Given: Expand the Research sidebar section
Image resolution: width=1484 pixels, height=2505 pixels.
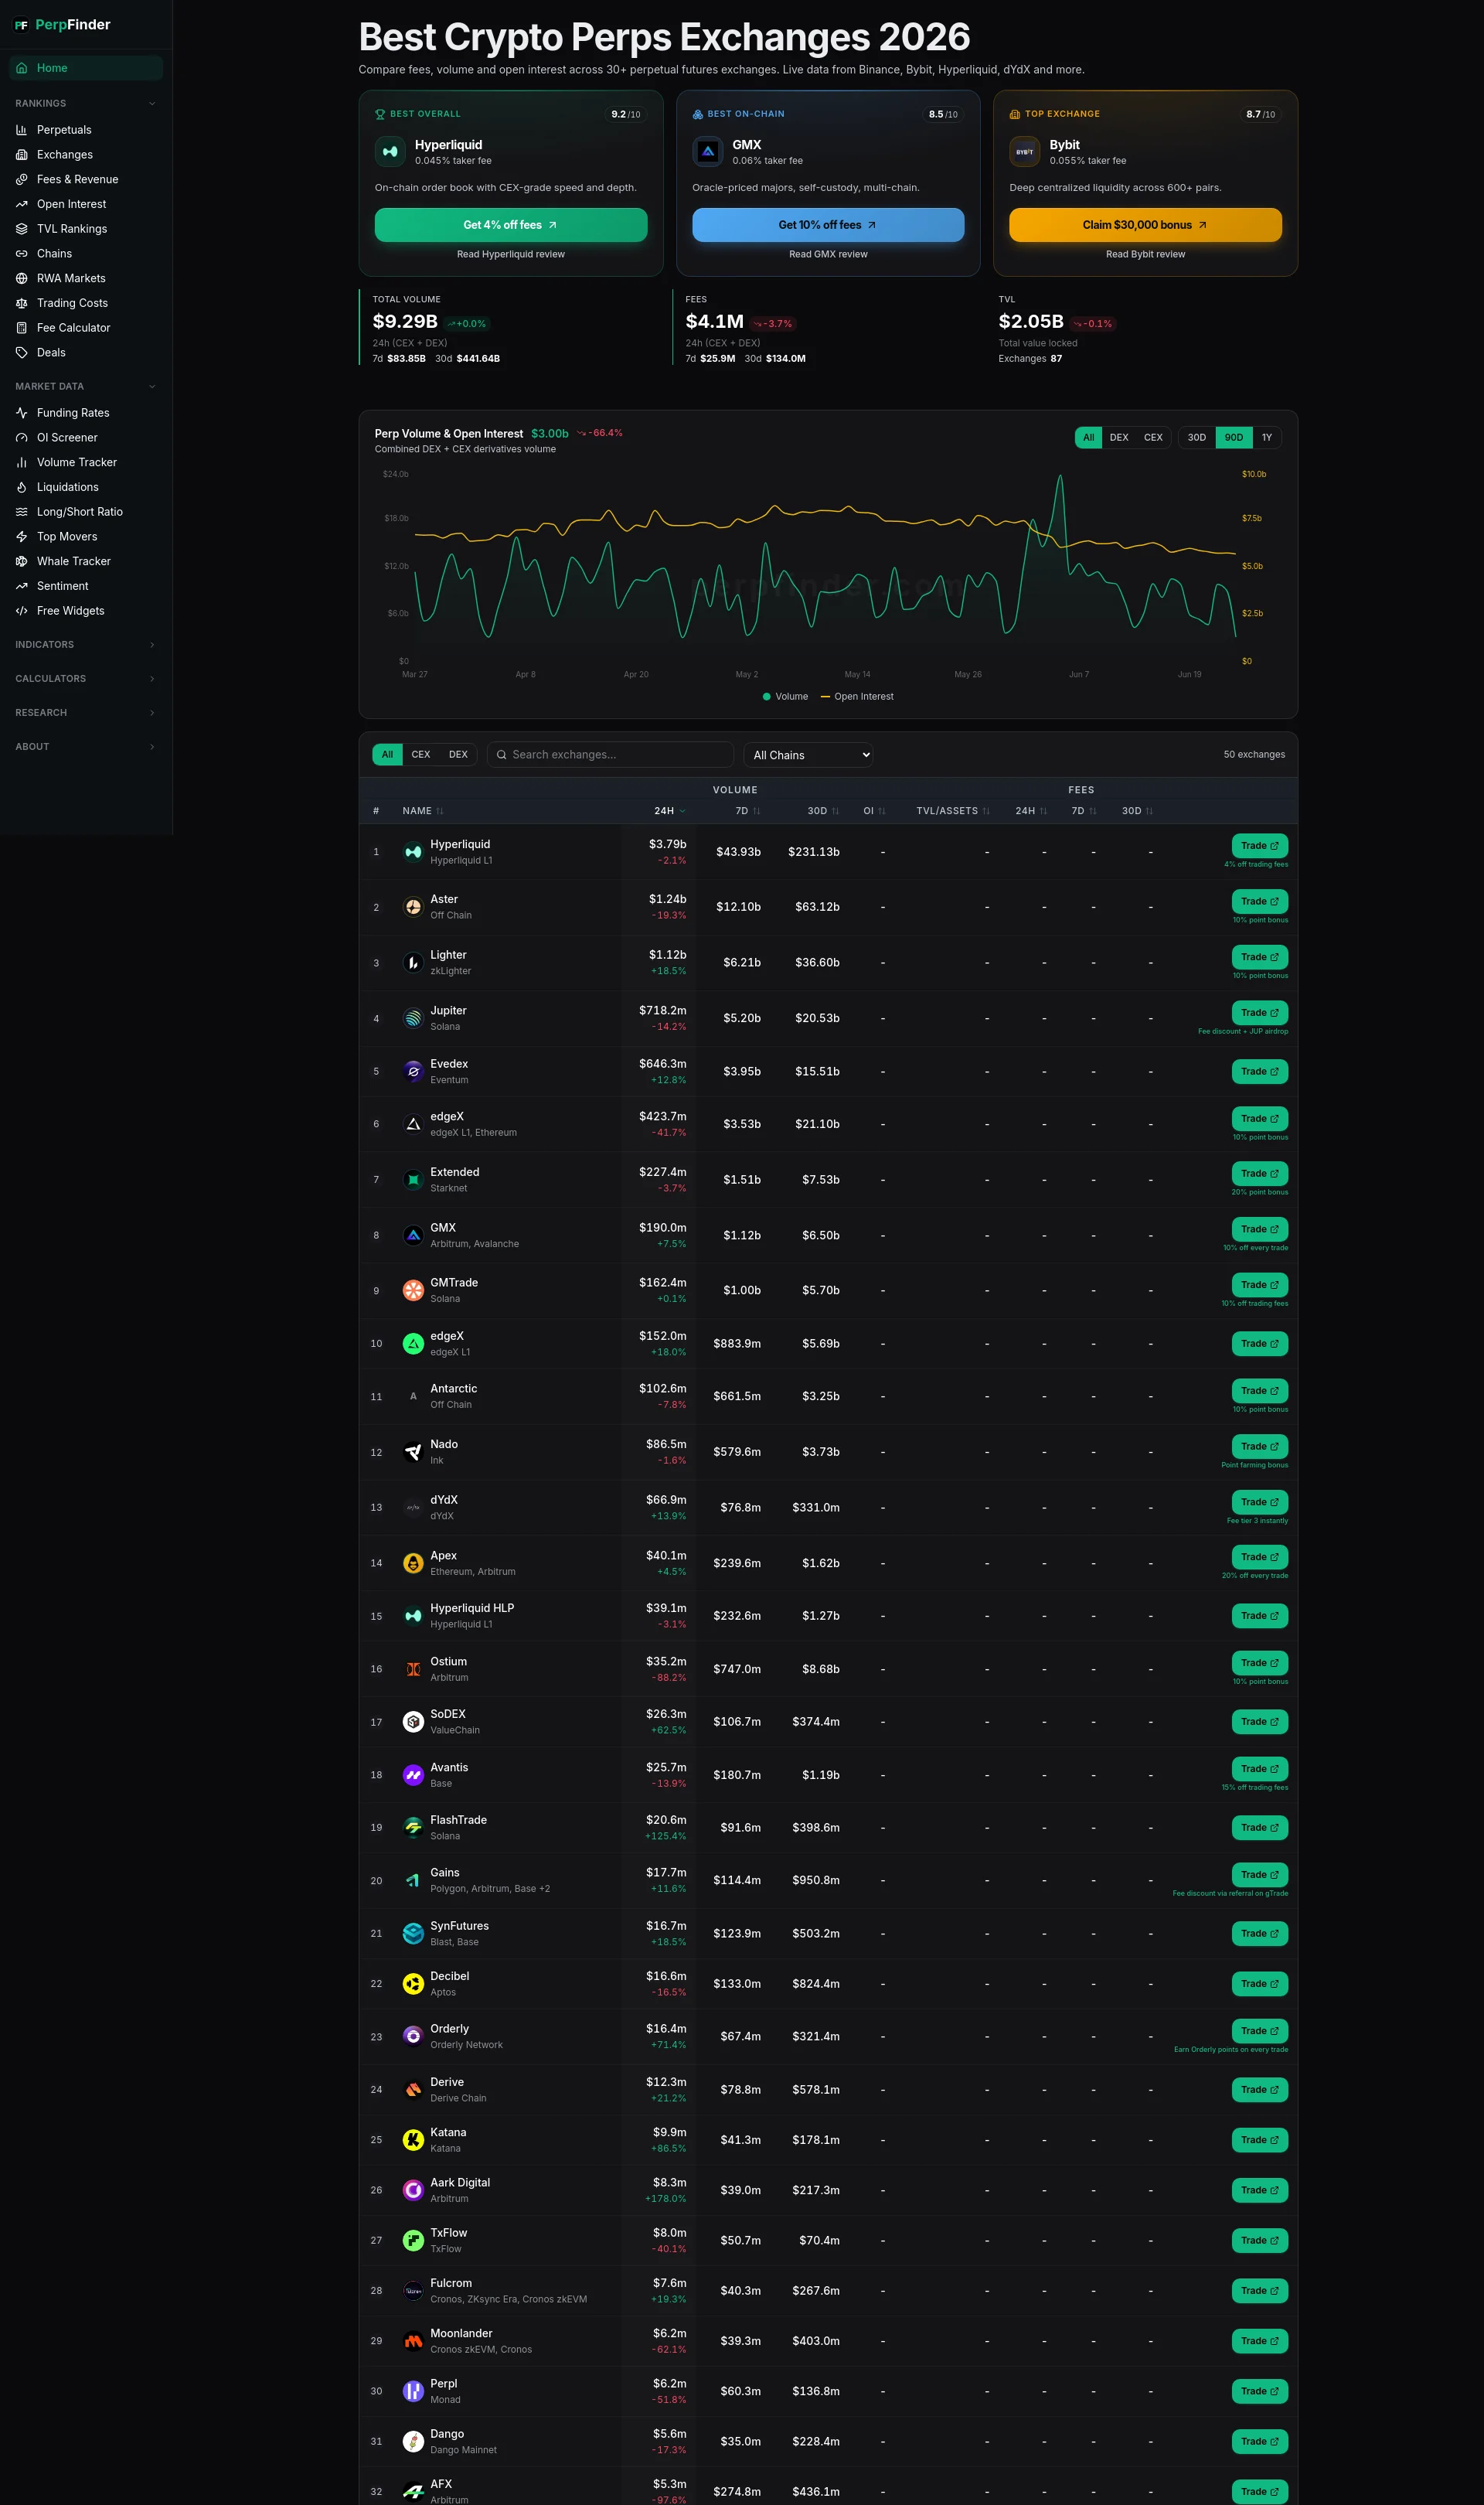Looking at the screenshot, I should (x=86, y=713).
